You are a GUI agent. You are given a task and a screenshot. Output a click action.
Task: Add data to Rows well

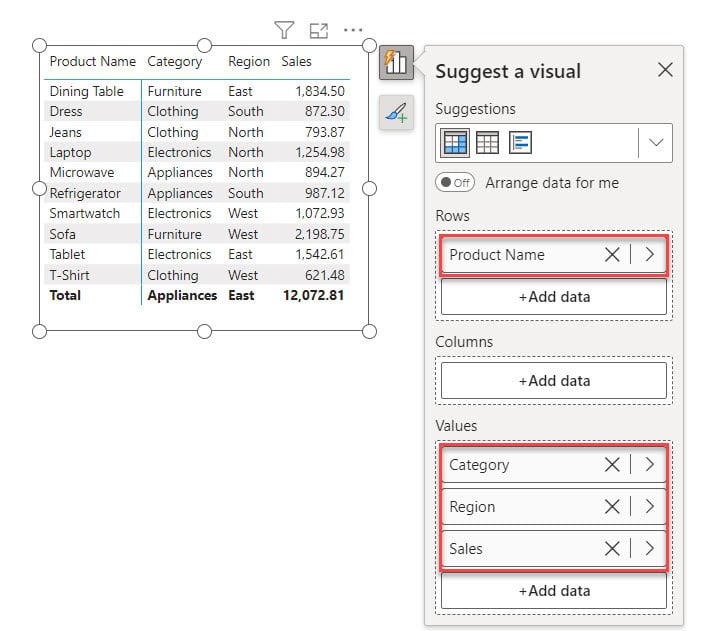tap(554, 297)
